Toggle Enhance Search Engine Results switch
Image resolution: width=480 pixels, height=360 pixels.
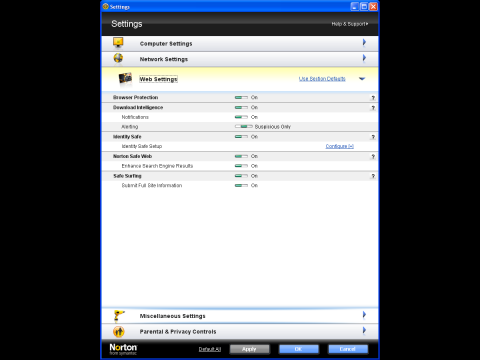241,166
